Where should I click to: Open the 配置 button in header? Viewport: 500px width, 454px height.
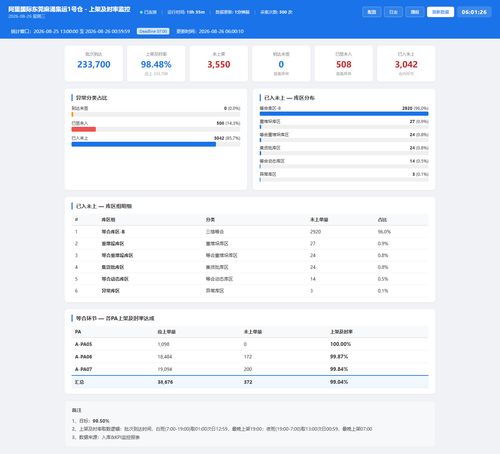[372, 12]
